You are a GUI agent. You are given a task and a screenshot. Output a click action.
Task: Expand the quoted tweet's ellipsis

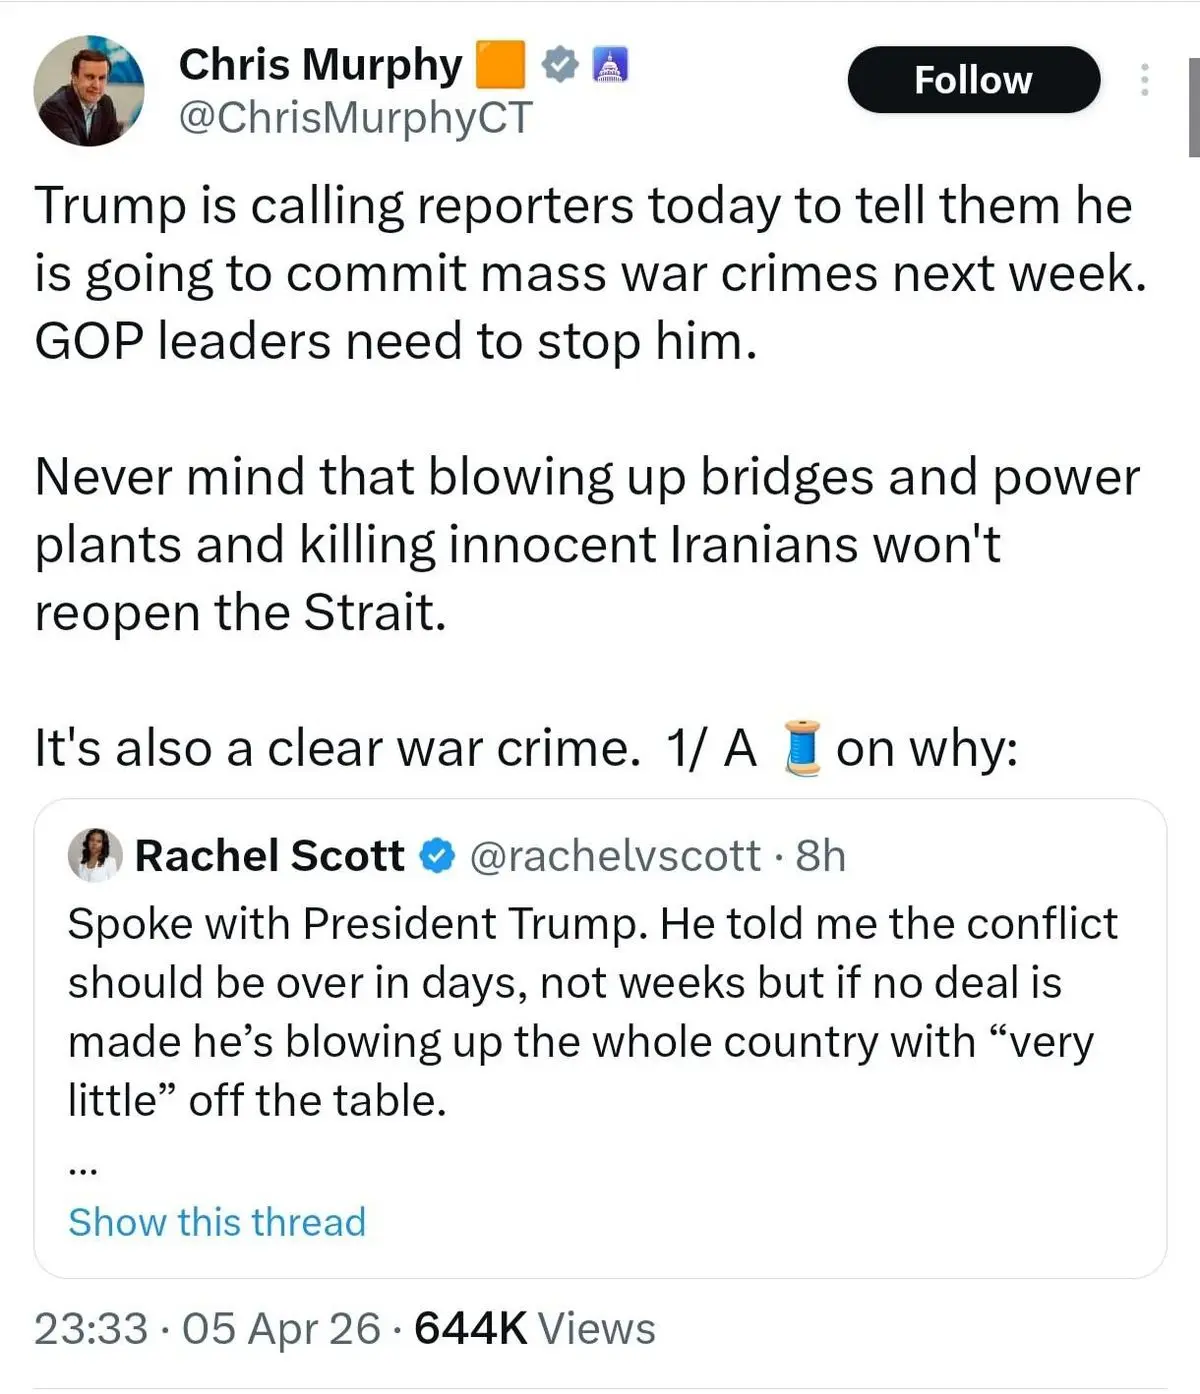(82, 1167)
